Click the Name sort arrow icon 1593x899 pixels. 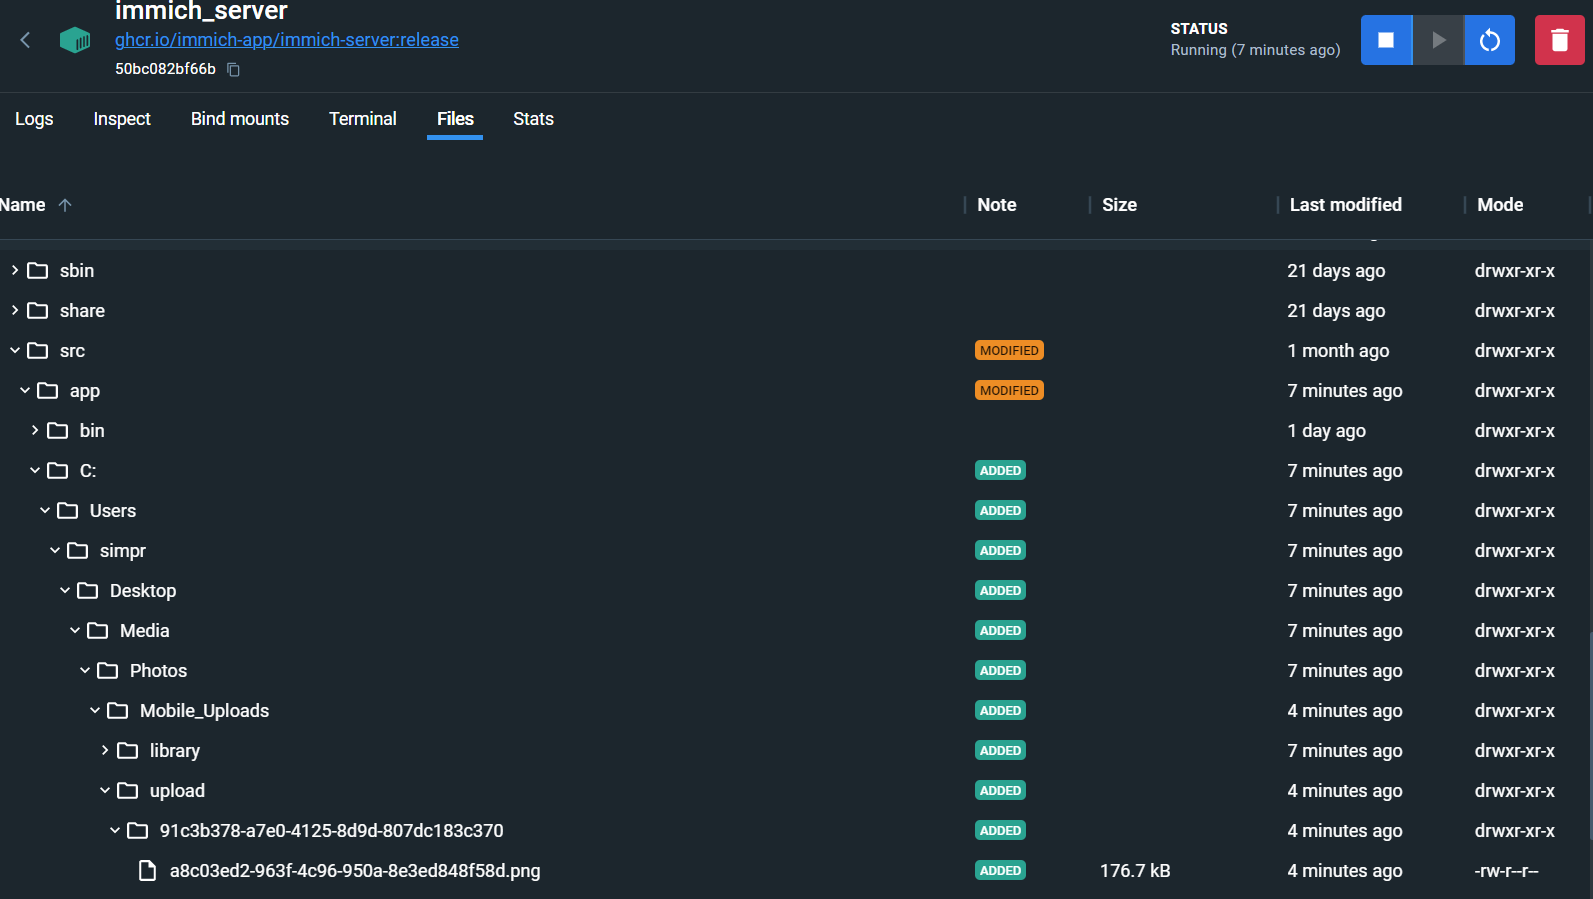(x=65, y=205)
